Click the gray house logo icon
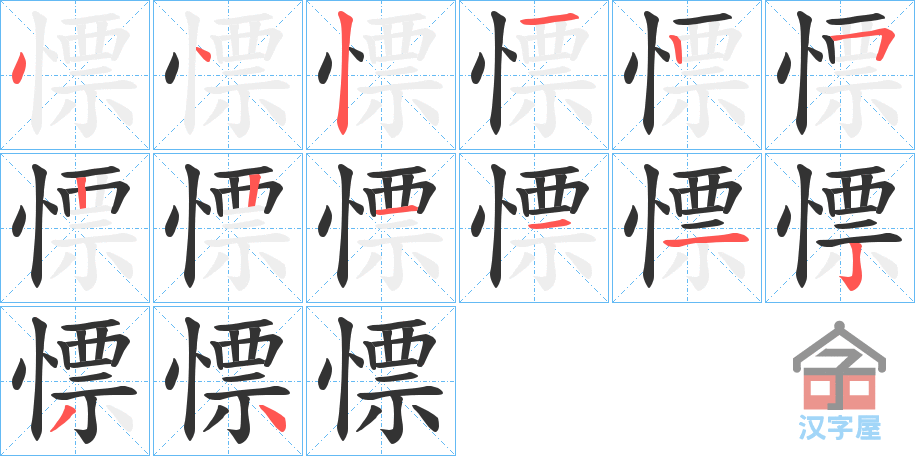The width and height of the screenshot is (915, 456). pyautogui.click(x=839, y=366)
